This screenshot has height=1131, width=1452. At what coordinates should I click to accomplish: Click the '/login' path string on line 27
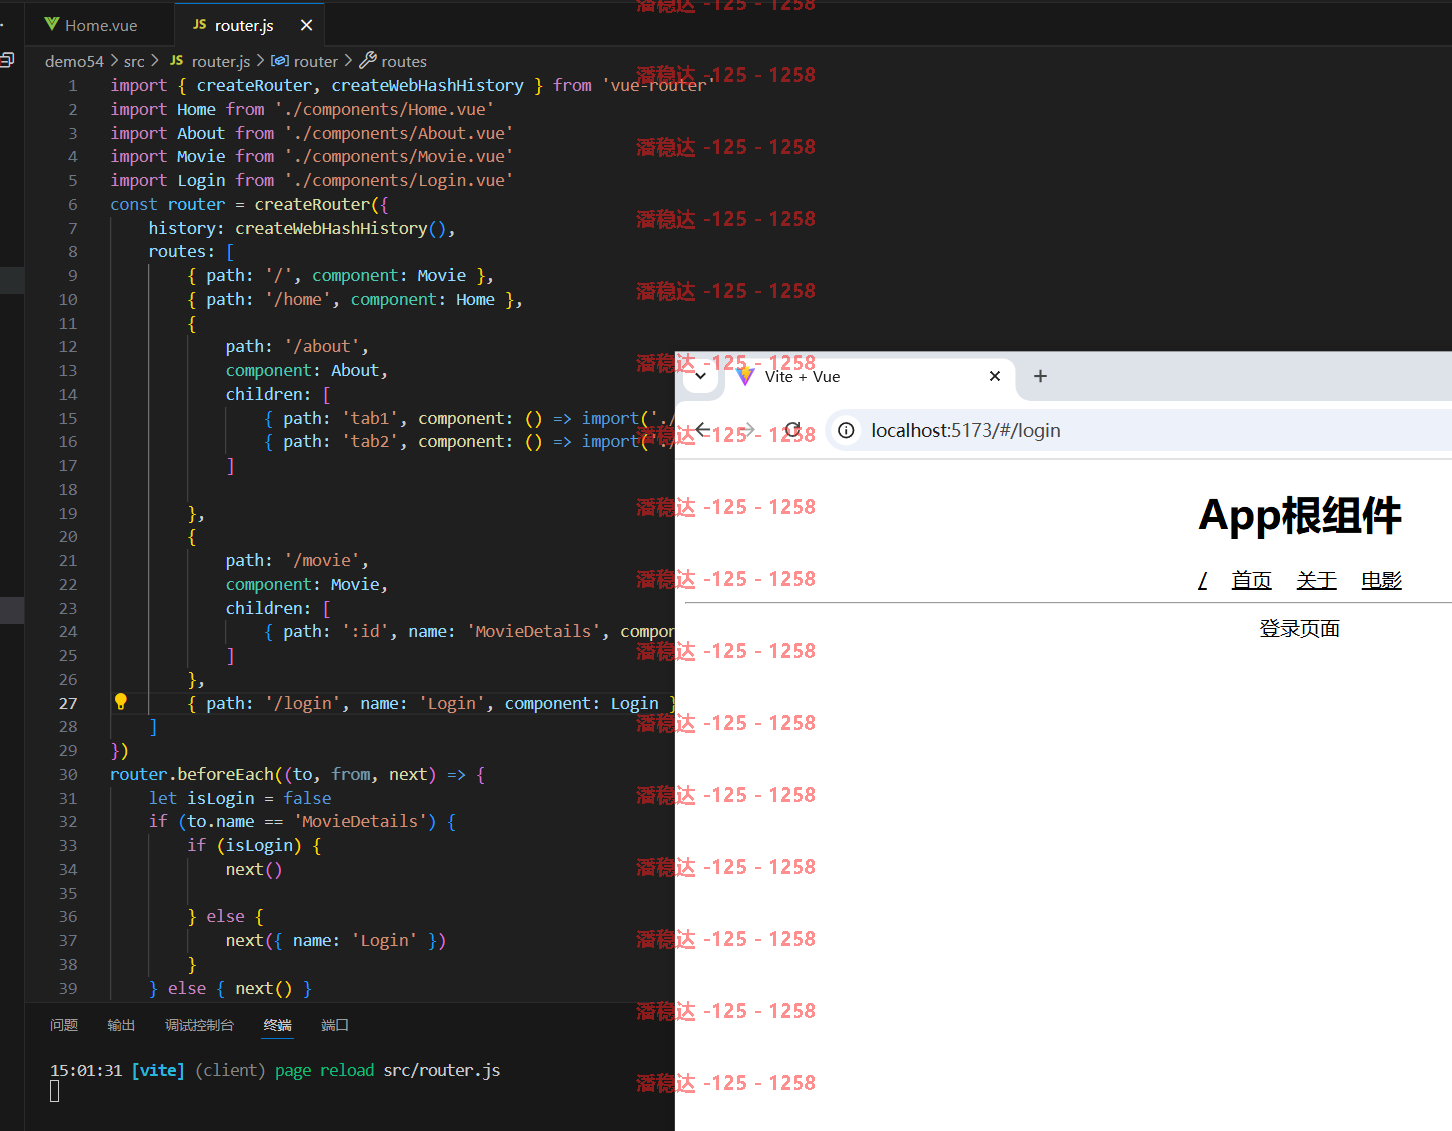[302, 703]
